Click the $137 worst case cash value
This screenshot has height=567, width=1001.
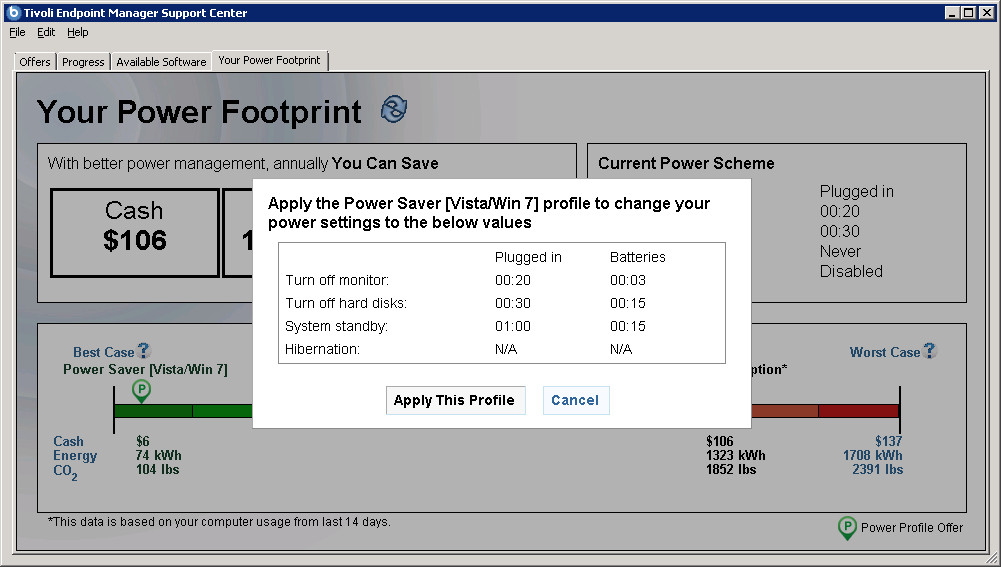tap(888, 441)
